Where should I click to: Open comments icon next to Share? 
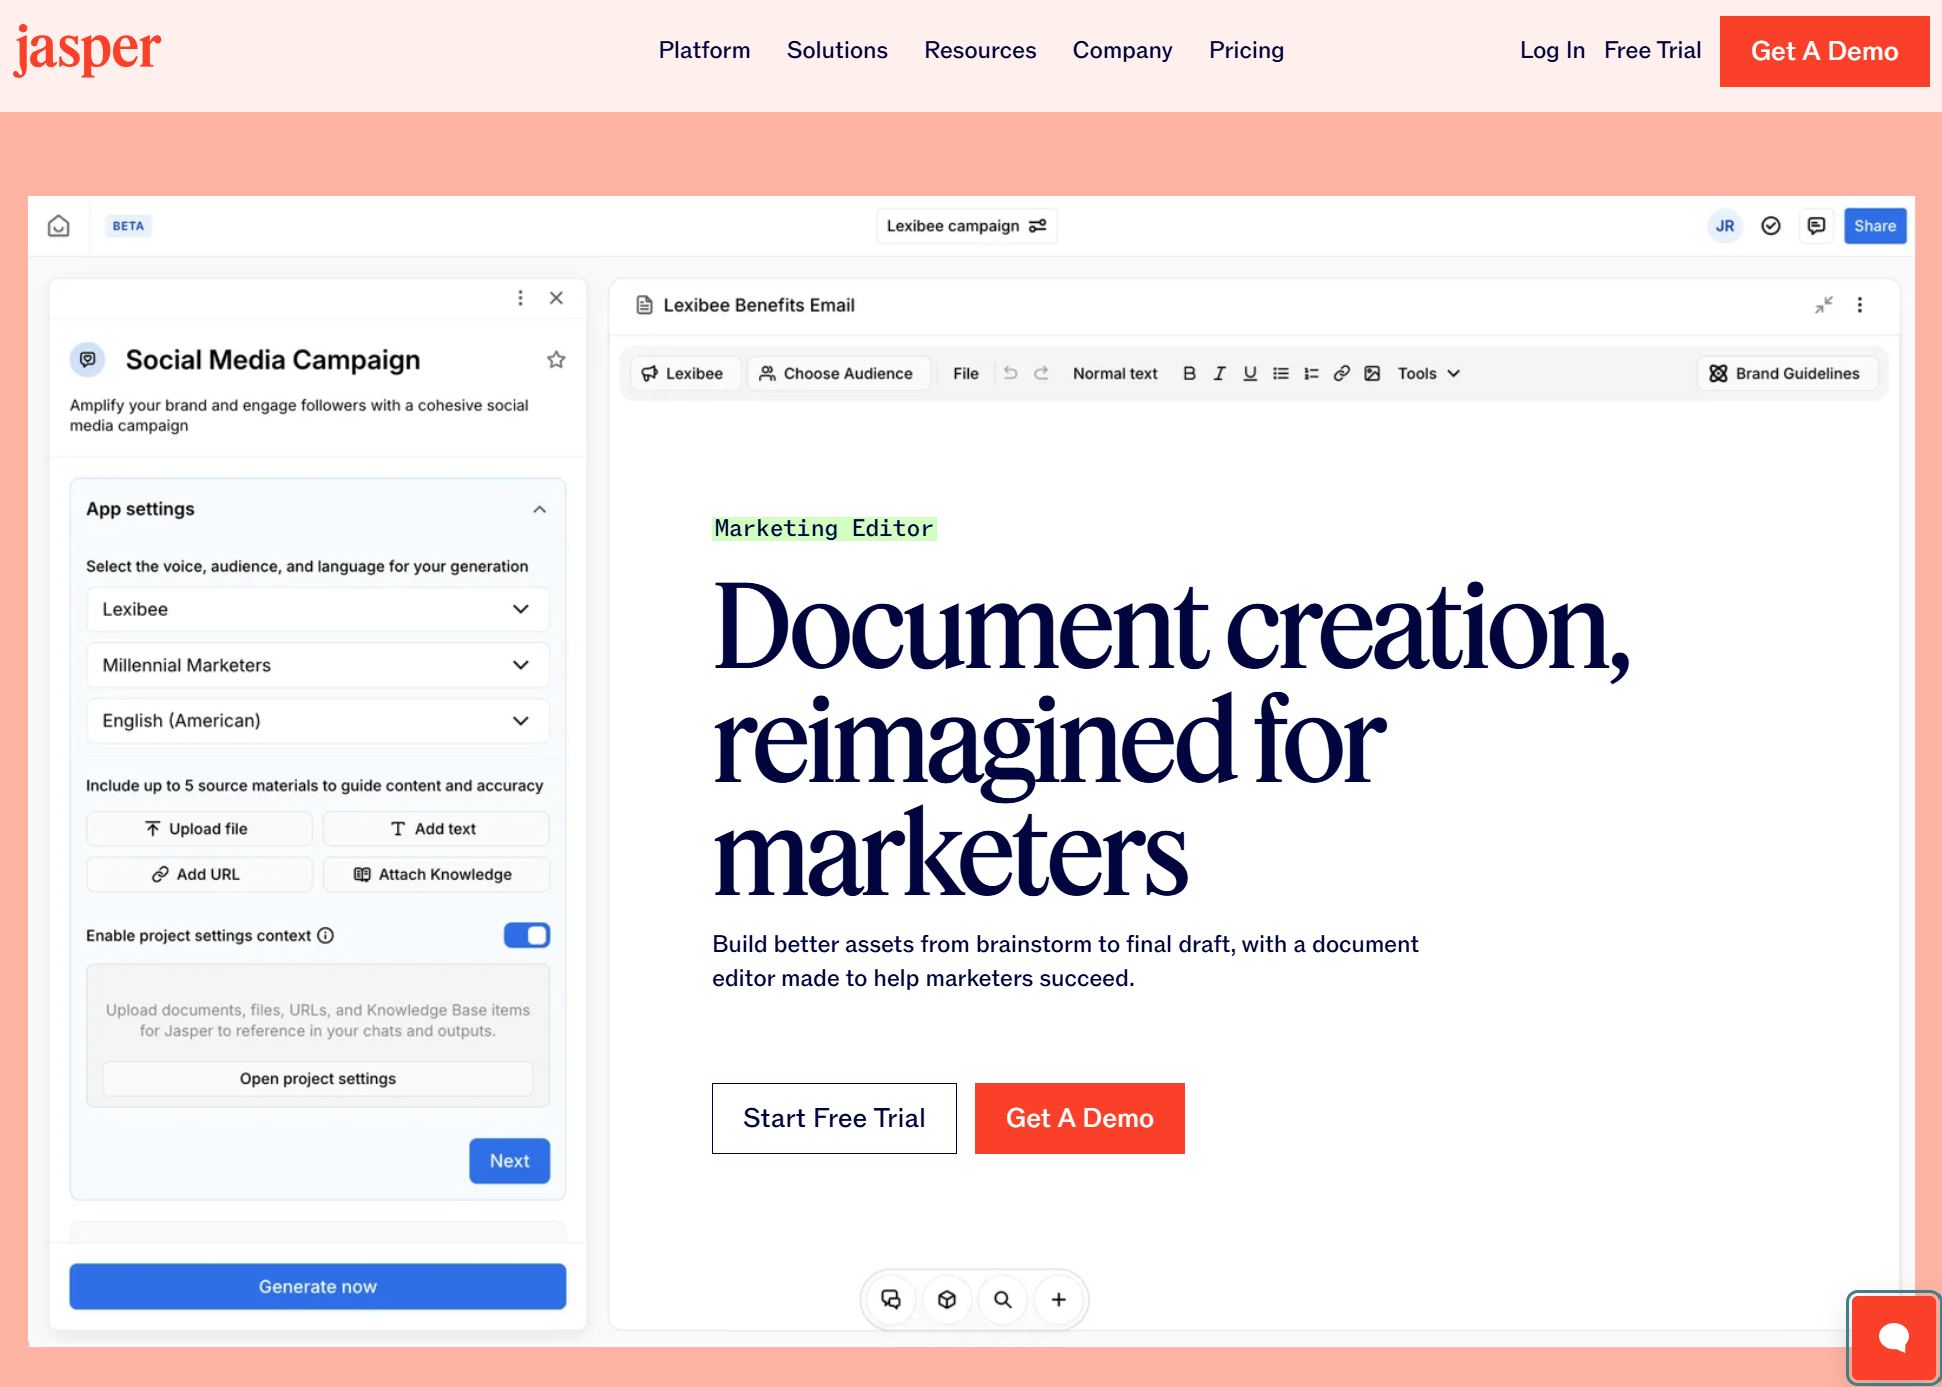[x=1816, y=226]
